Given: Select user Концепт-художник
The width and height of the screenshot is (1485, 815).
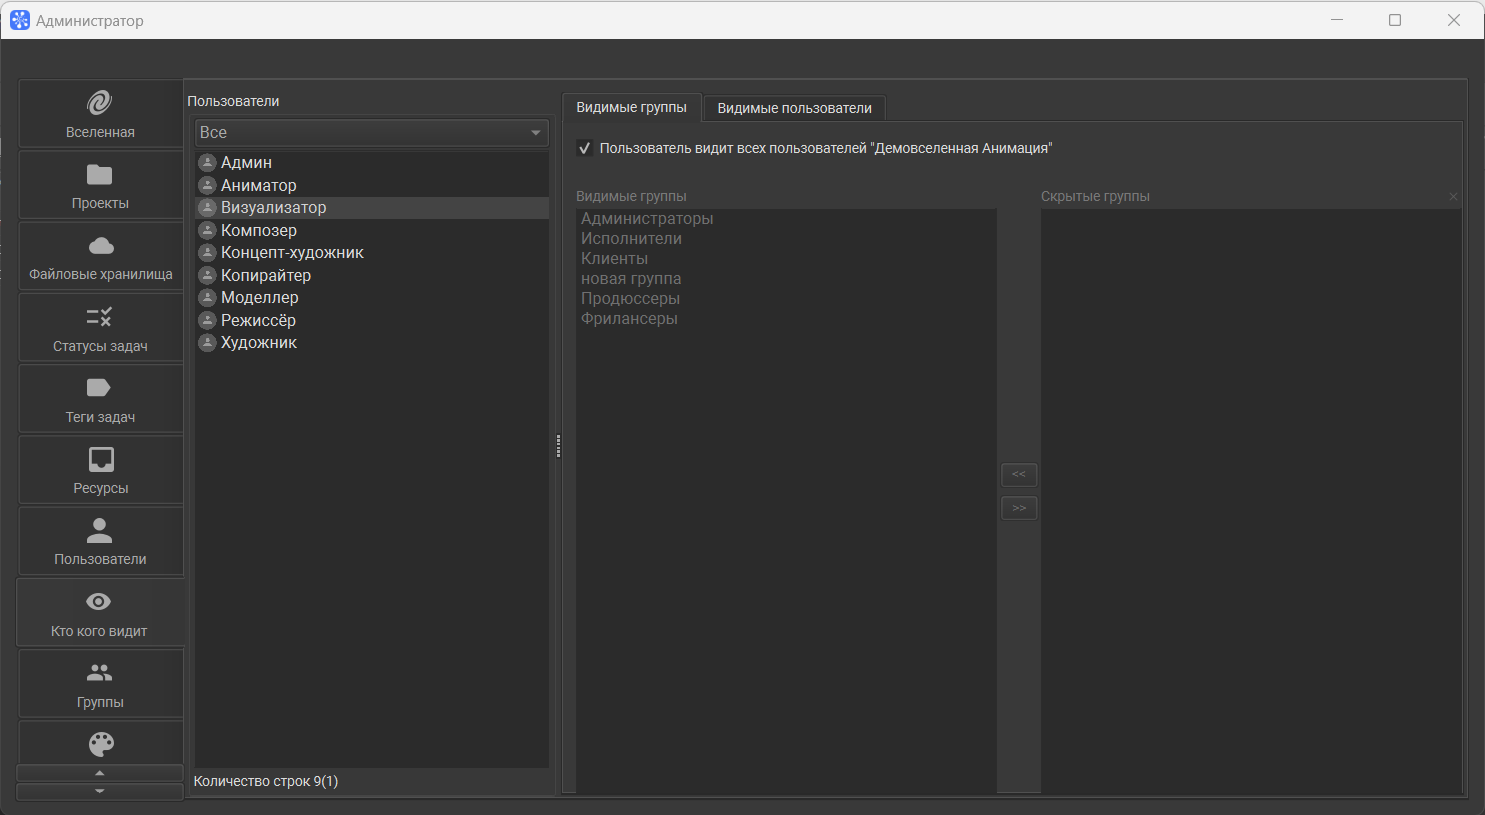Looking at the screenshot, I should coord(372,252).
